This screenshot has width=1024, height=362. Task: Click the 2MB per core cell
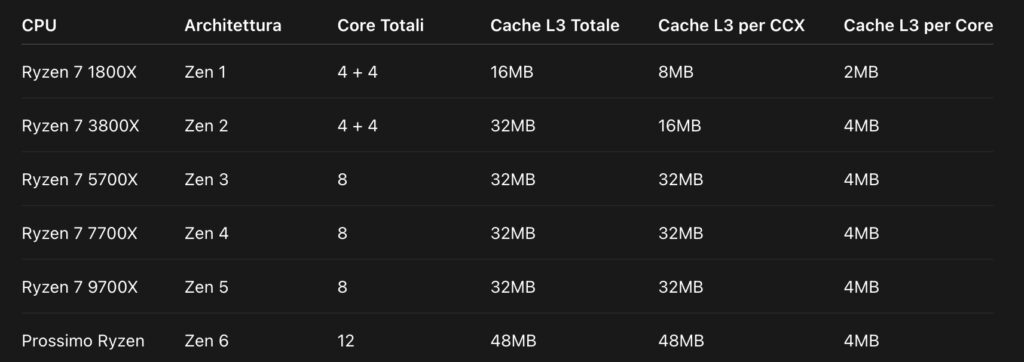pos(861,72)
